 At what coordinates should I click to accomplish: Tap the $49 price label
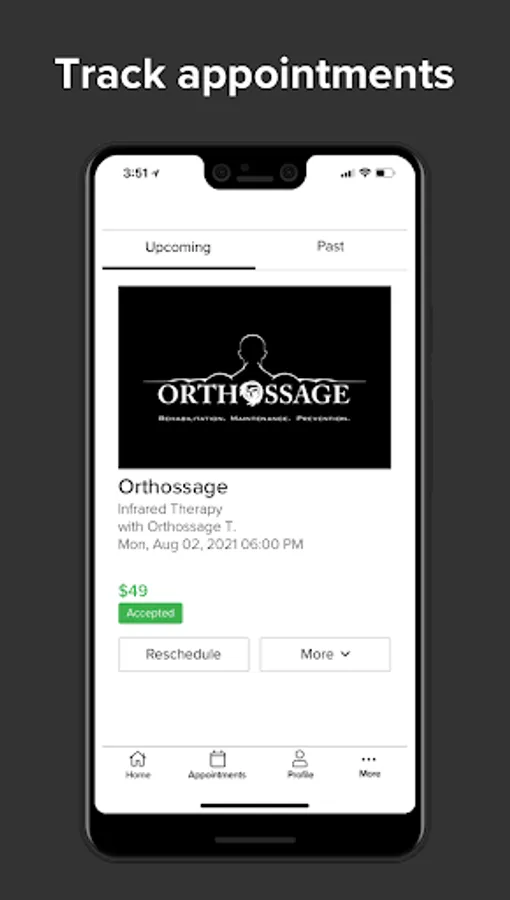[x=133, y=591]
